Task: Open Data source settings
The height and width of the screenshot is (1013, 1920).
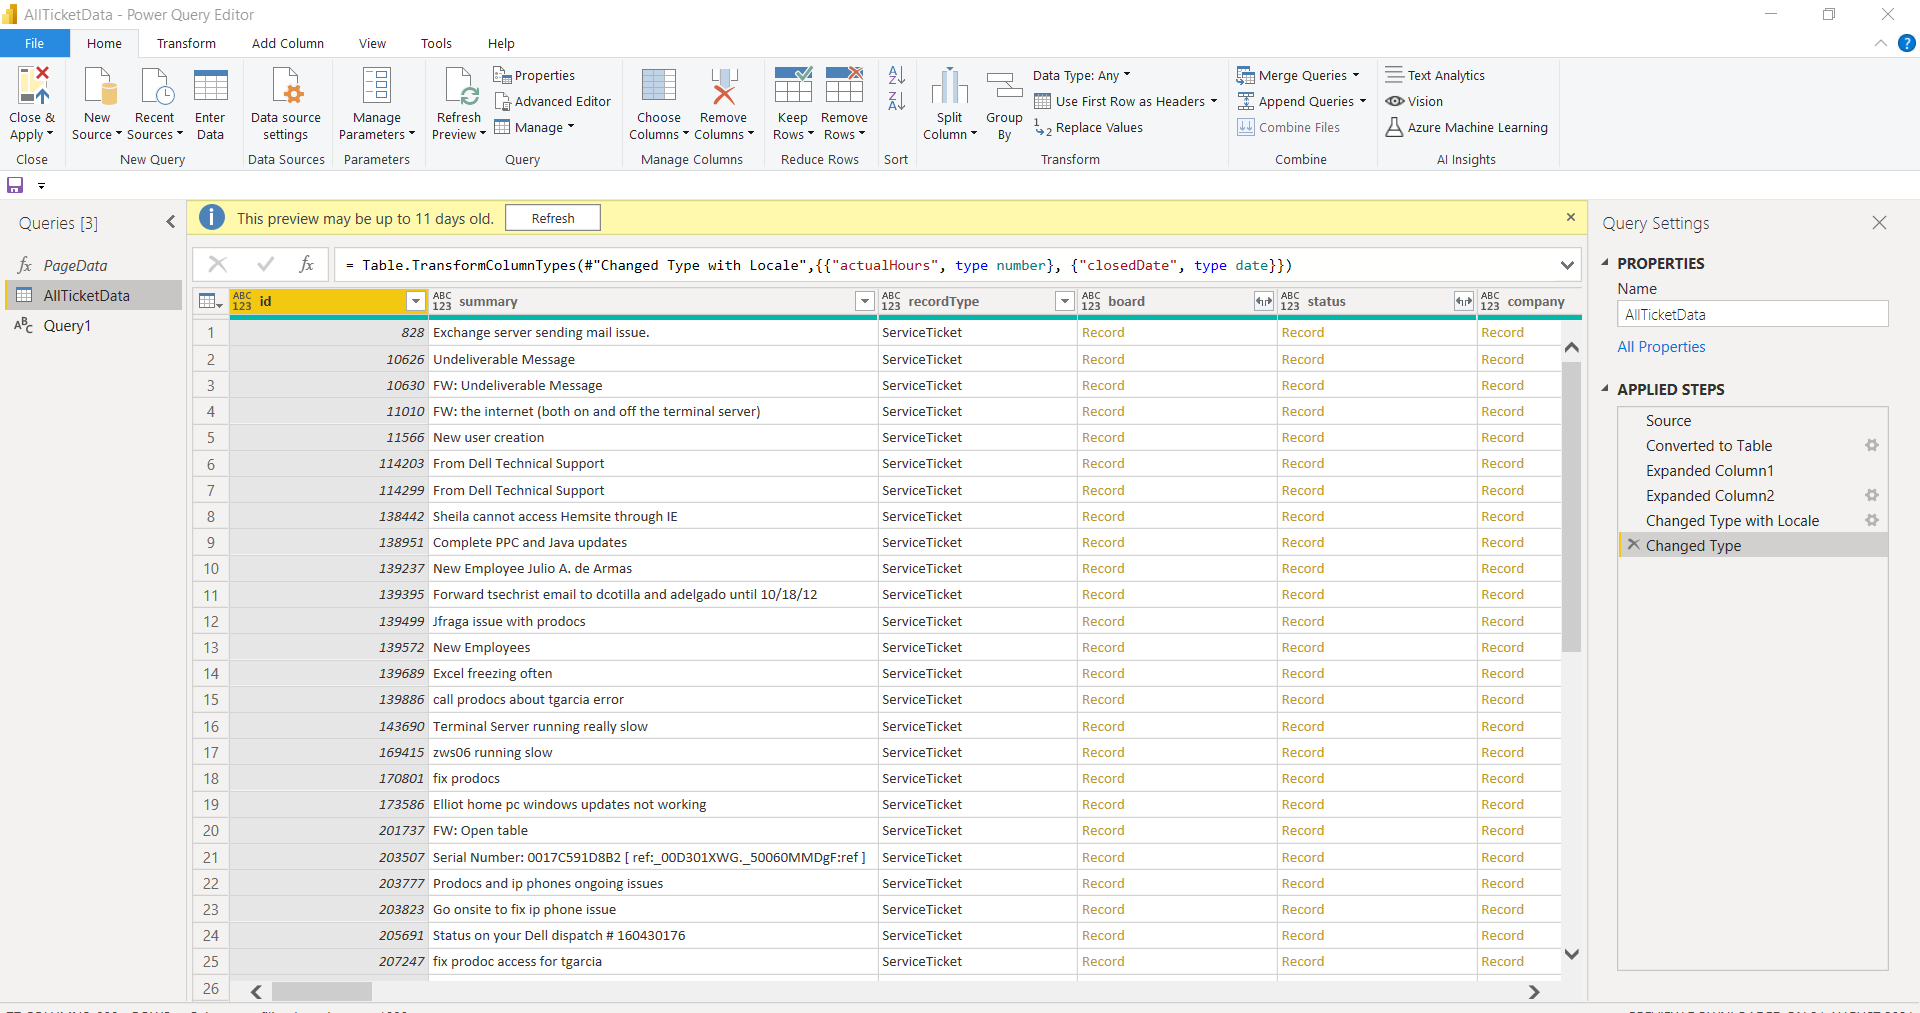Action: pos(286,105)
